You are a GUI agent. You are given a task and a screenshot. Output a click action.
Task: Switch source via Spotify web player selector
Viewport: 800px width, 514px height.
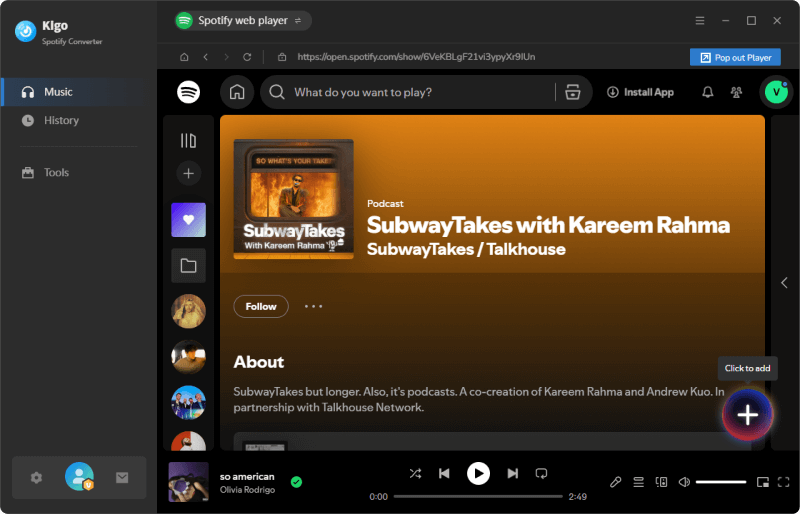[x=242, y=20]
